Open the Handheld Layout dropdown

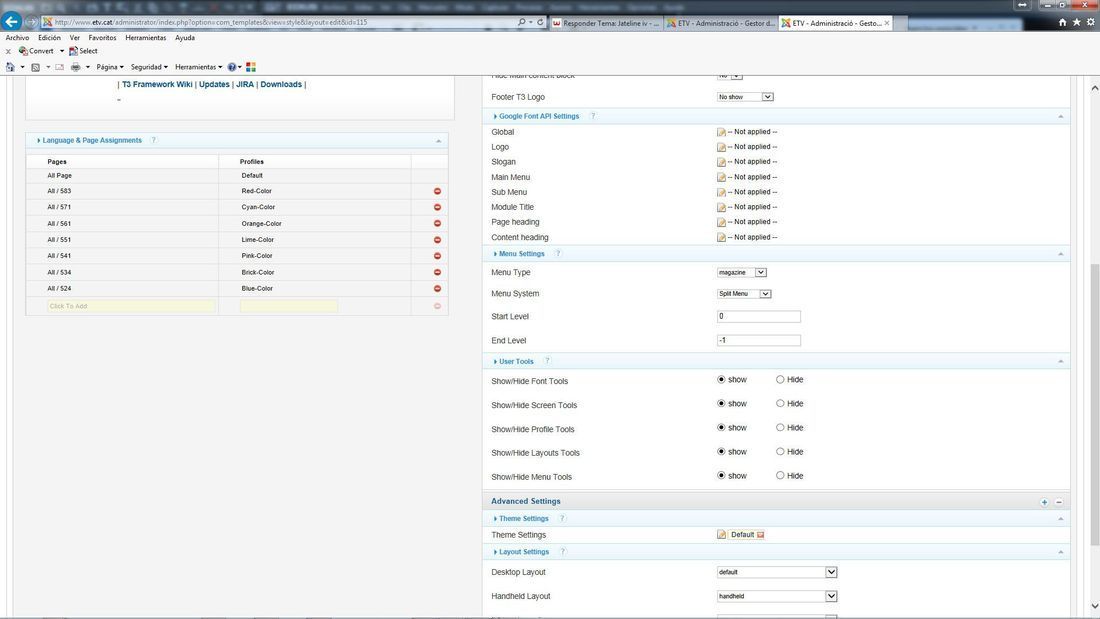[x=777, y=596]
